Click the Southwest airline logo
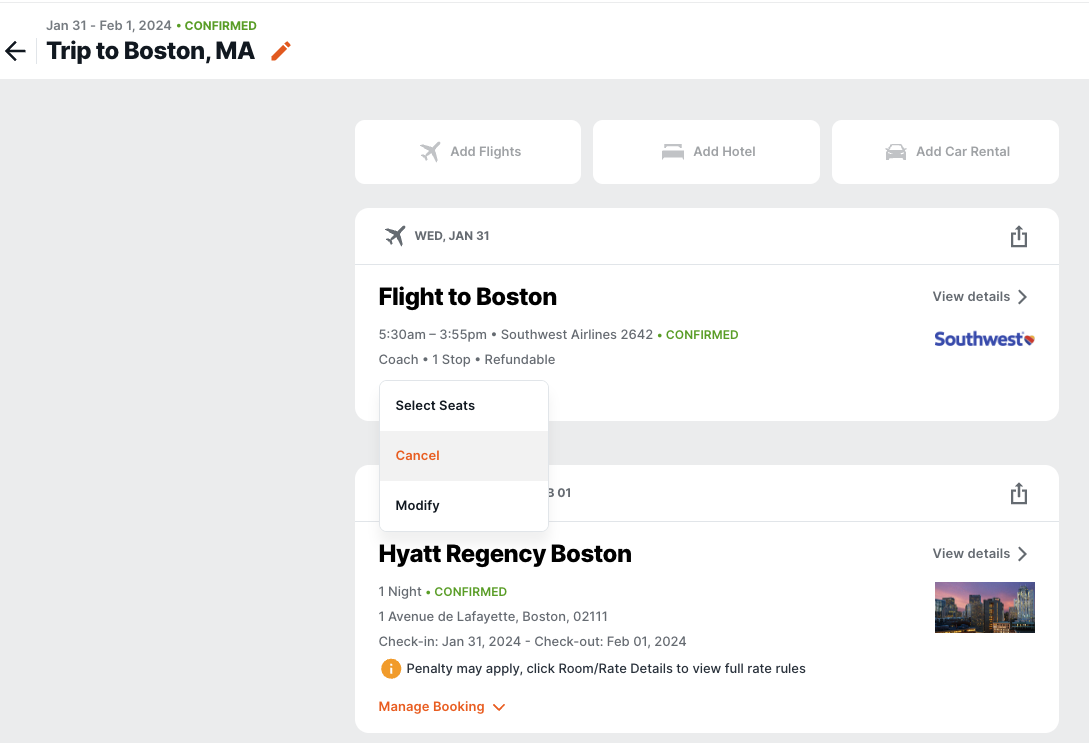The height and width of the screenshot is (743, 1089). (x=984, y=339)
